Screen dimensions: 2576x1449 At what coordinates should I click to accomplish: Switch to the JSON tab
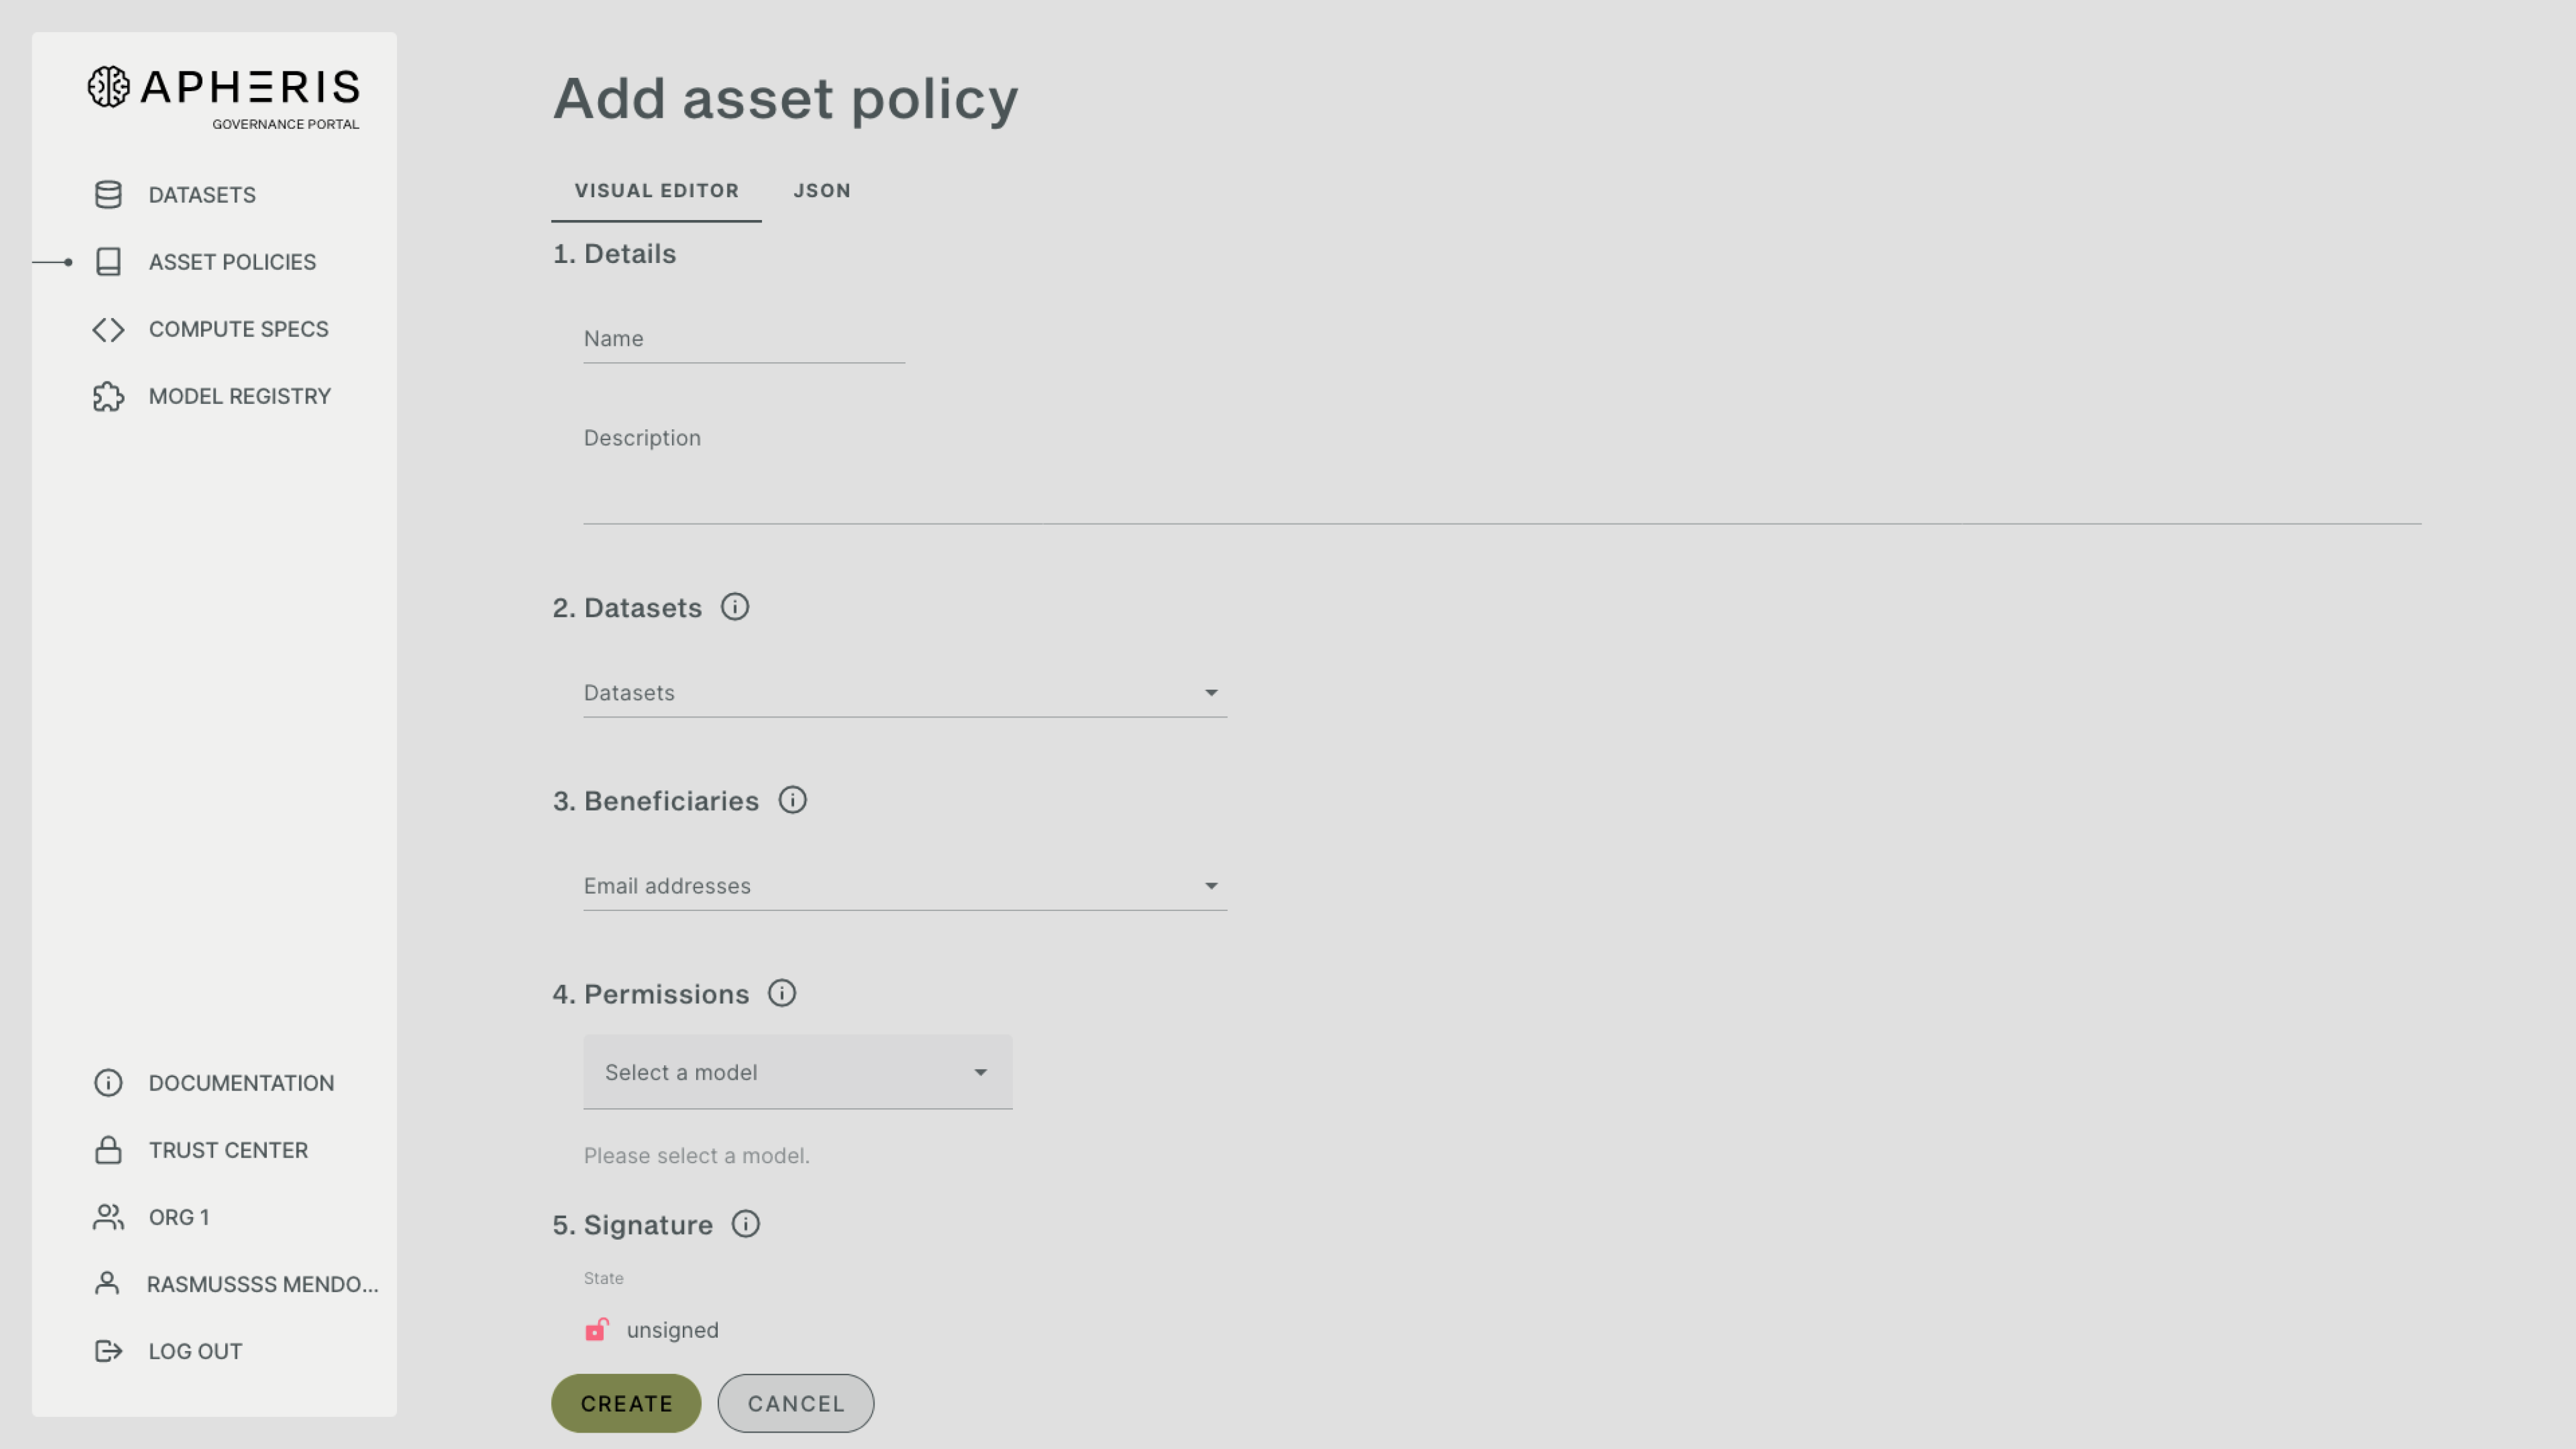click(821, 190)
